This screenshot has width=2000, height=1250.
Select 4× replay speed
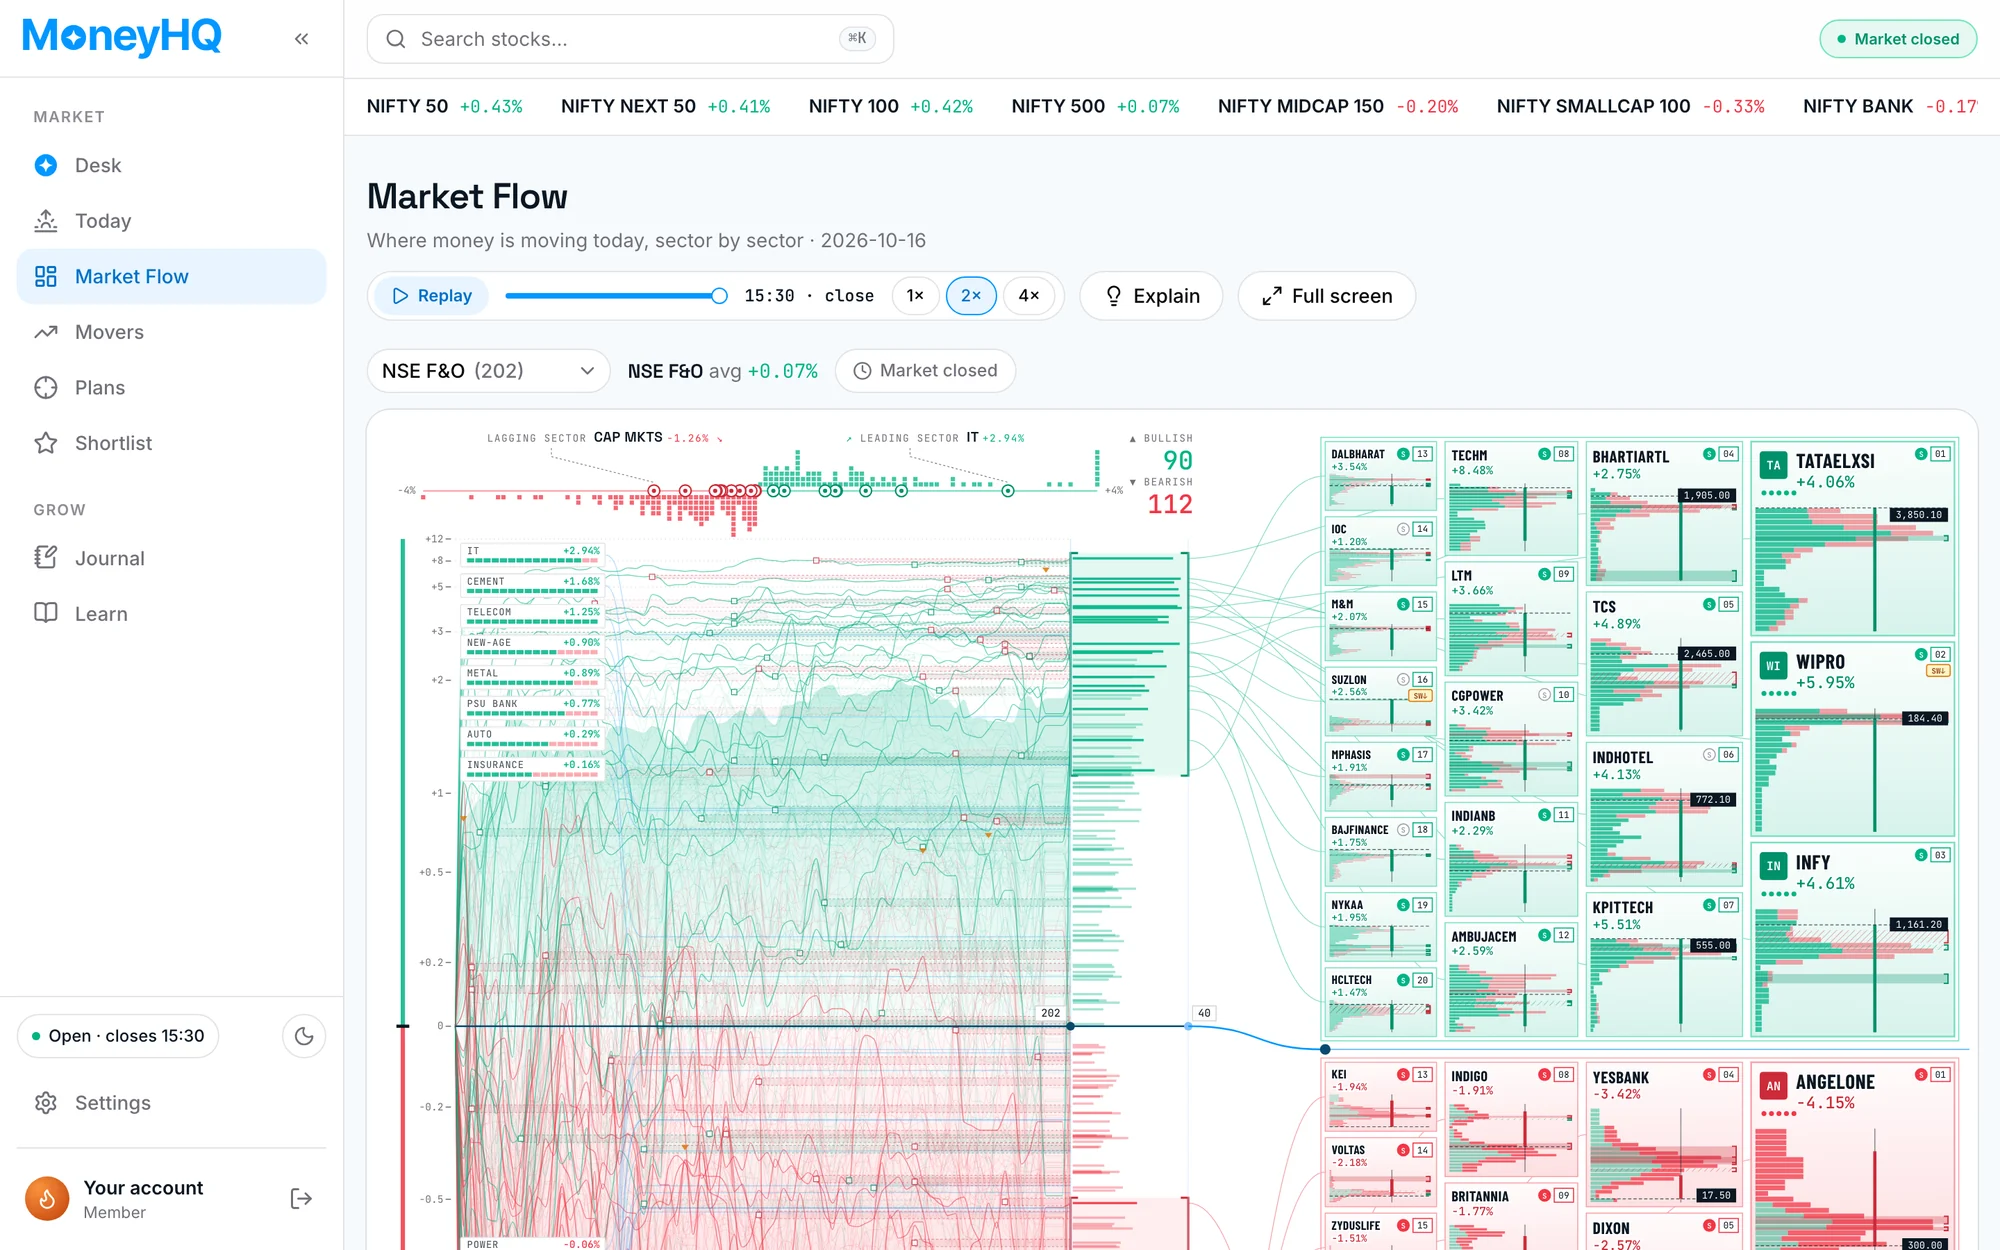1029,296
